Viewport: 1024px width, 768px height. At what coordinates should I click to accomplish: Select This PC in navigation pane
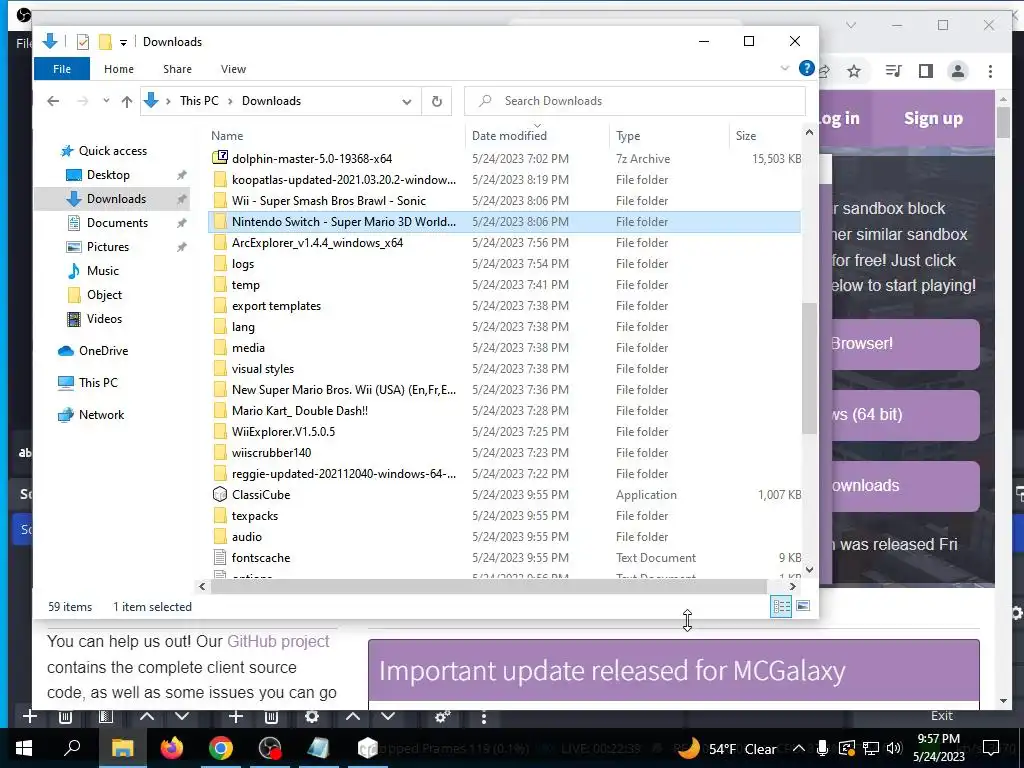pos(98,383)
